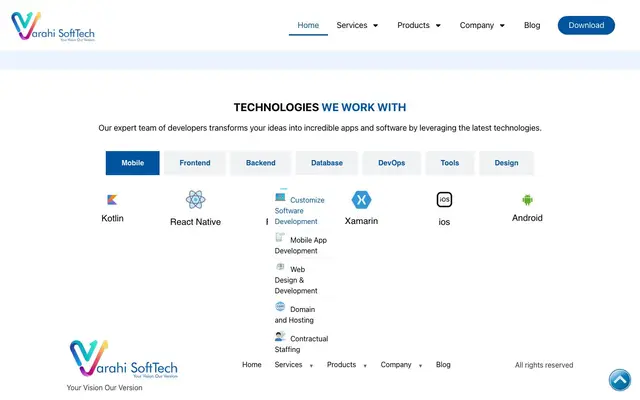
Task: Open Customize Software Development menu entry
Action: click(300, 210)
